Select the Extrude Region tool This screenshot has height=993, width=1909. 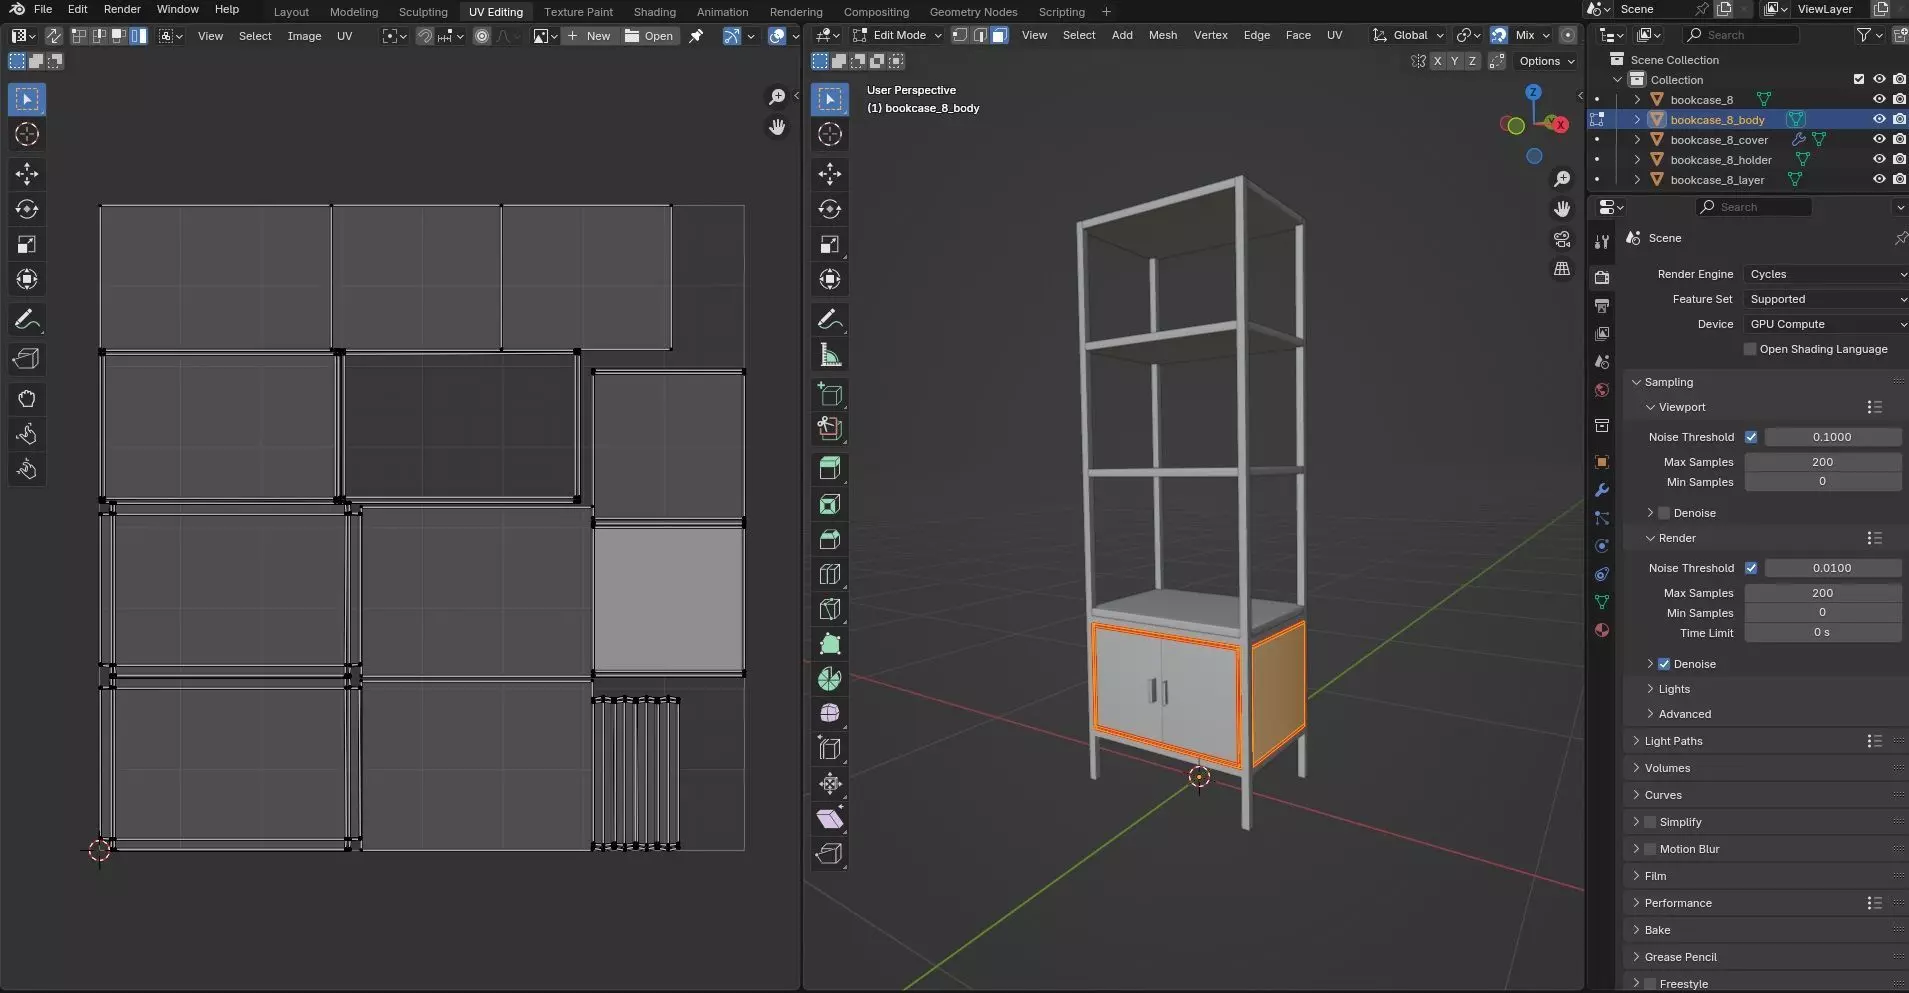[x=829, y=469]
